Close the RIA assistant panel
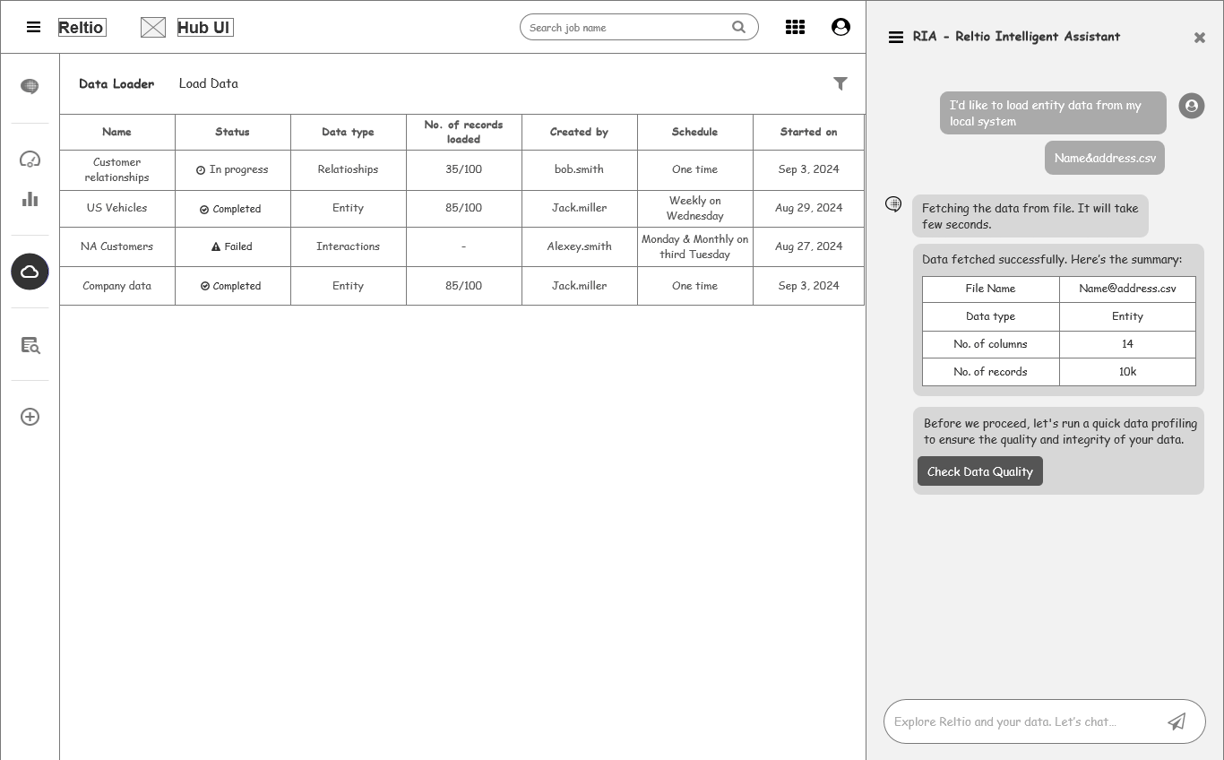 (x=1200, y=38)
